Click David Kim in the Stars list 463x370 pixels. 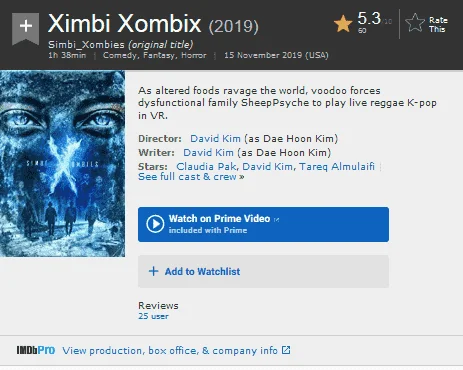tap(267, 166)
